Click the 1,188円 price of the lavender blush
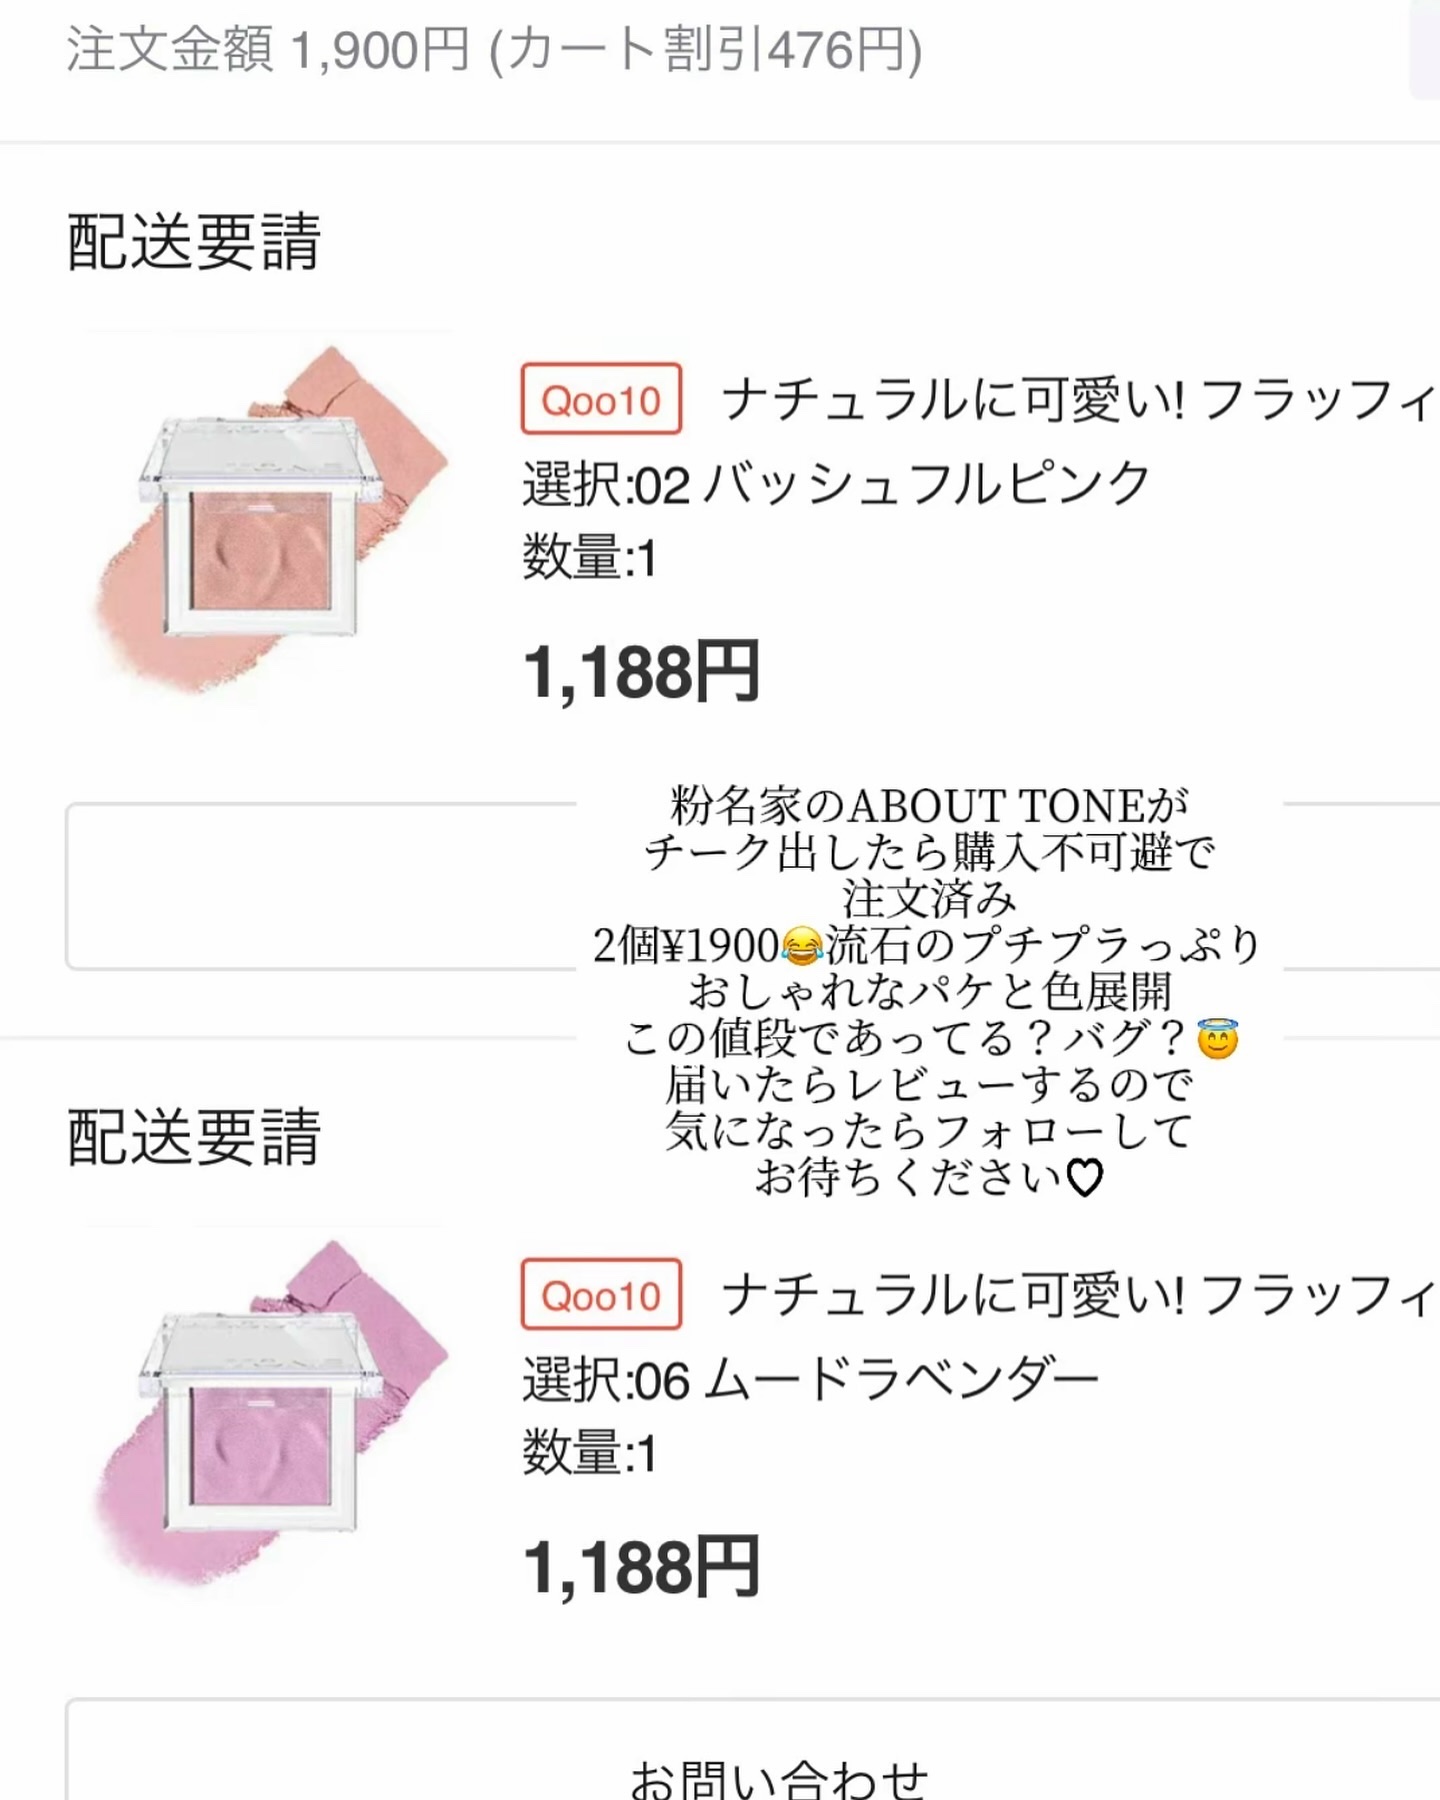Viewport: 1440px width, 1800px height. click(x=641, y=1567)
